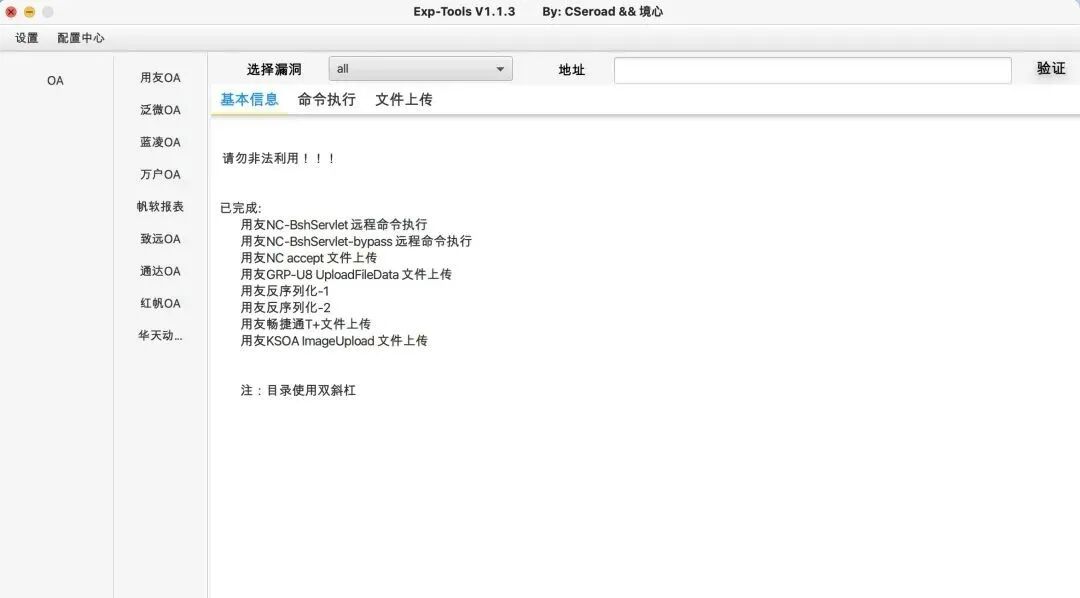Click 用友NC accept 文件上传 line
The image size is (1080, 598).
309,258
